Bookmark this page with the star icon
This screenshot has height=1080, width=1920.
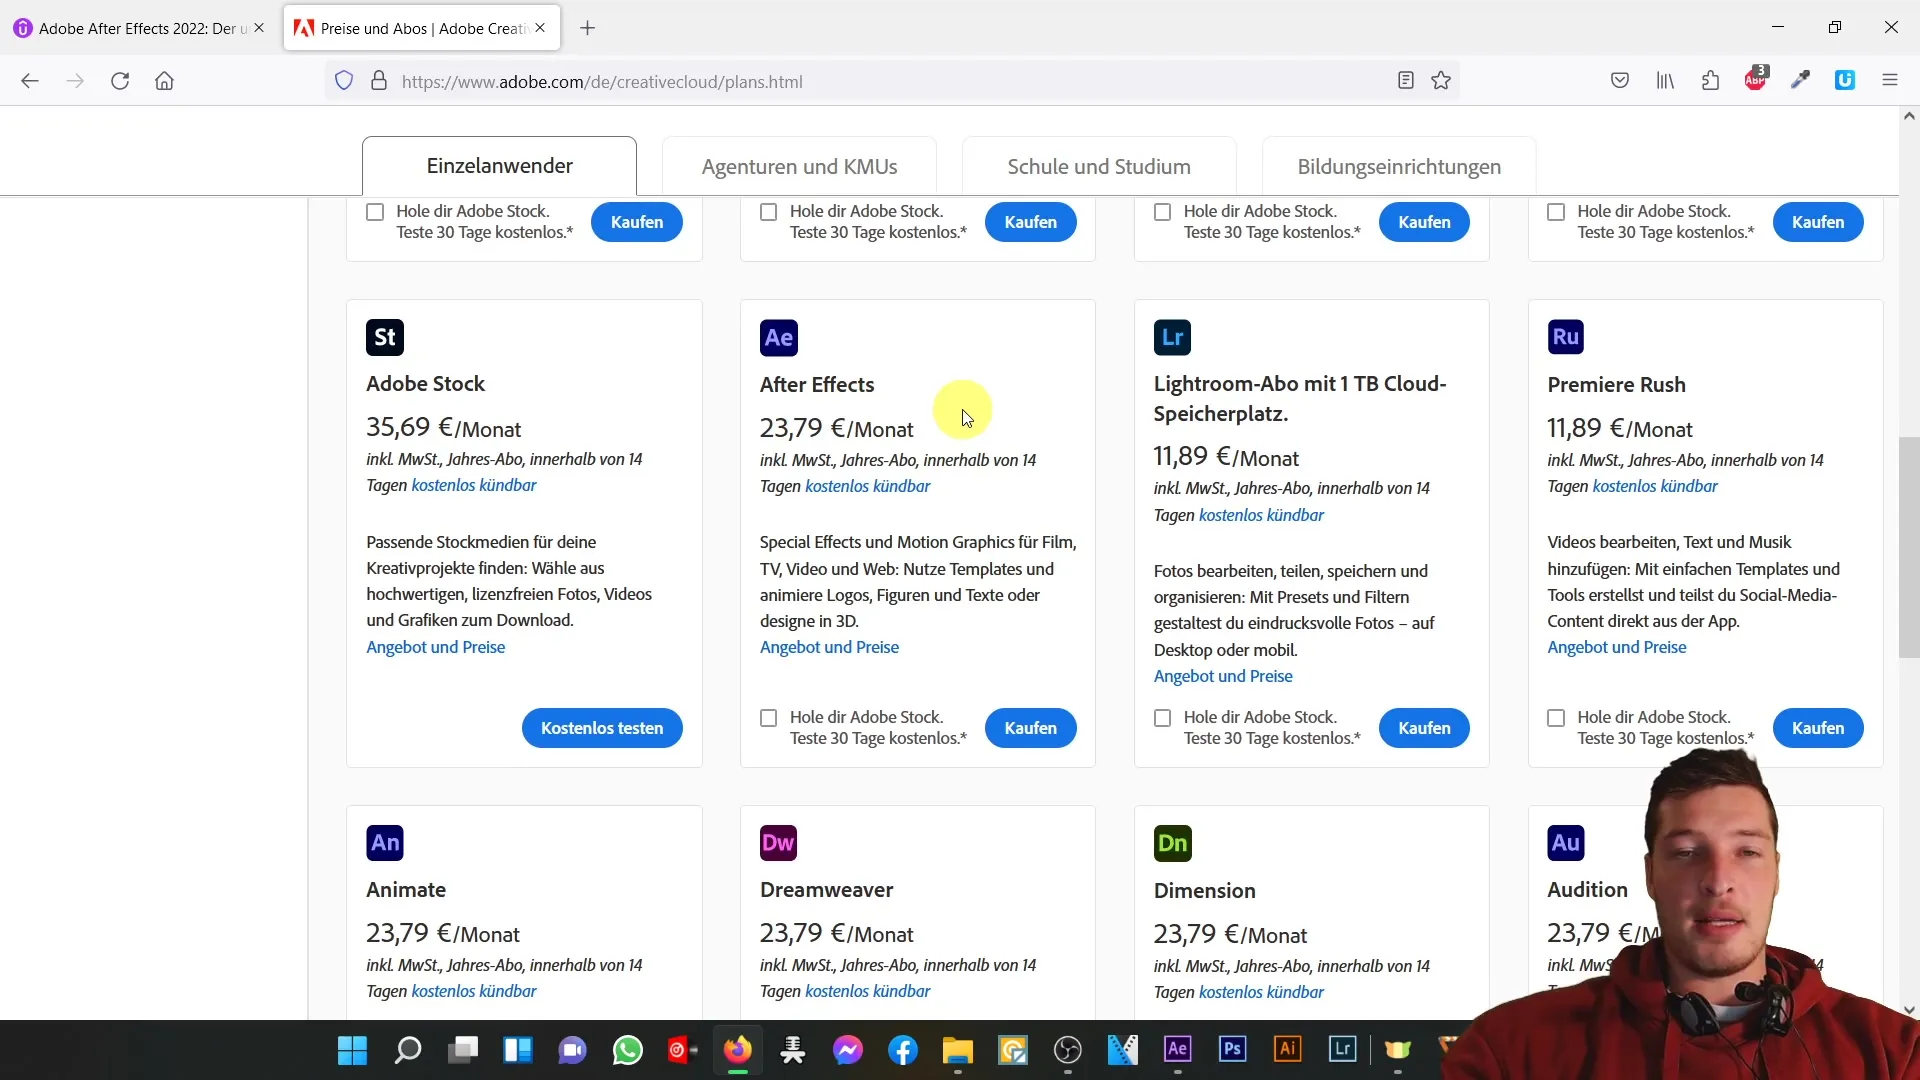pos(1441,81)
